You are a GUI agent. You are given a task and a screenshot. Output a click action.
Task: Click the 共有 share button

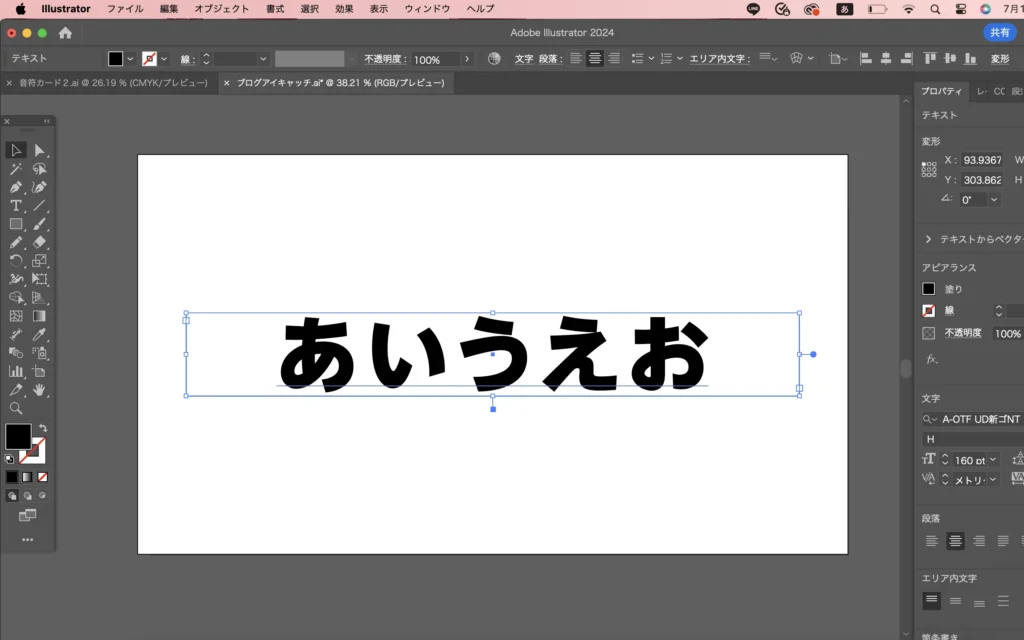[999, 32]
